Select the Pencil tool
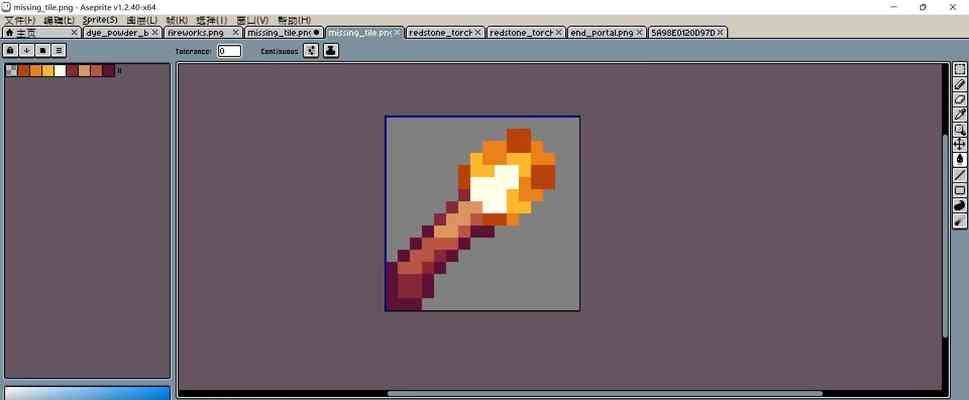Screen dimensions: 969x400 960,85
